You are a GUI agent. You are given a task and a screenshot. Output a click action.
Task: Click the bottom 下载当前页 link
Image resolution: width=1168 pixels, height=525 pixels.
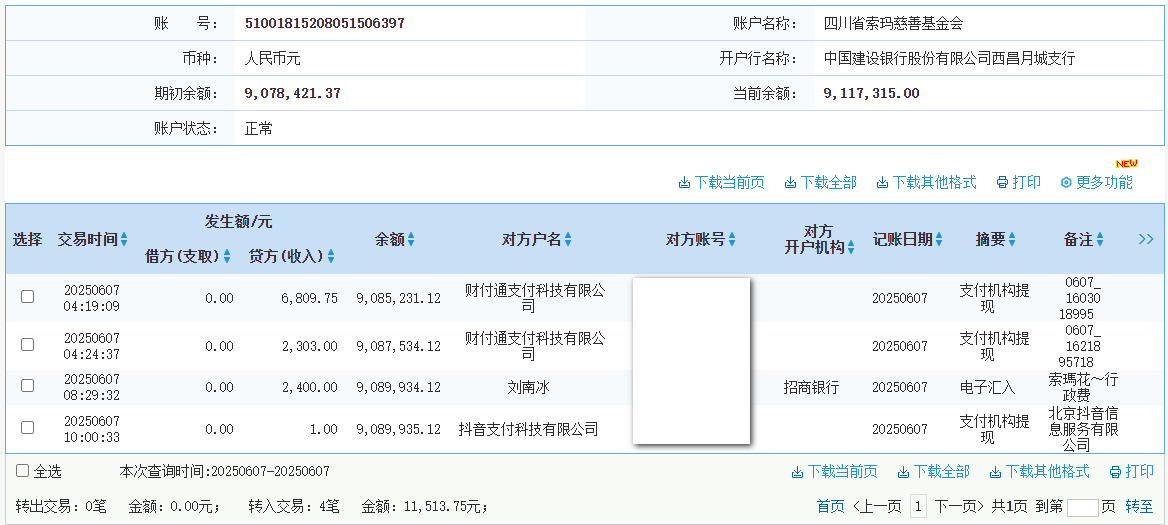(x=834, y=471)
